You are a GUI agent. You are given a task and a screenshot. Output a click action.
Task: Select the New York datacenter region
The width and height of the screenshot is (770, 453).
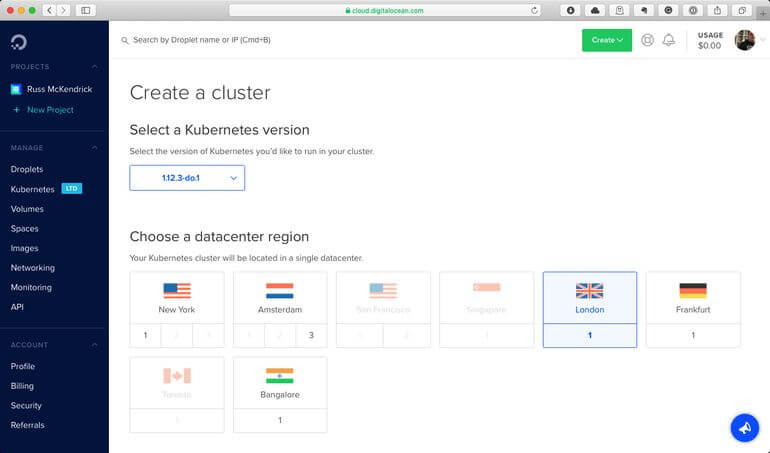(x=176, y=298)
